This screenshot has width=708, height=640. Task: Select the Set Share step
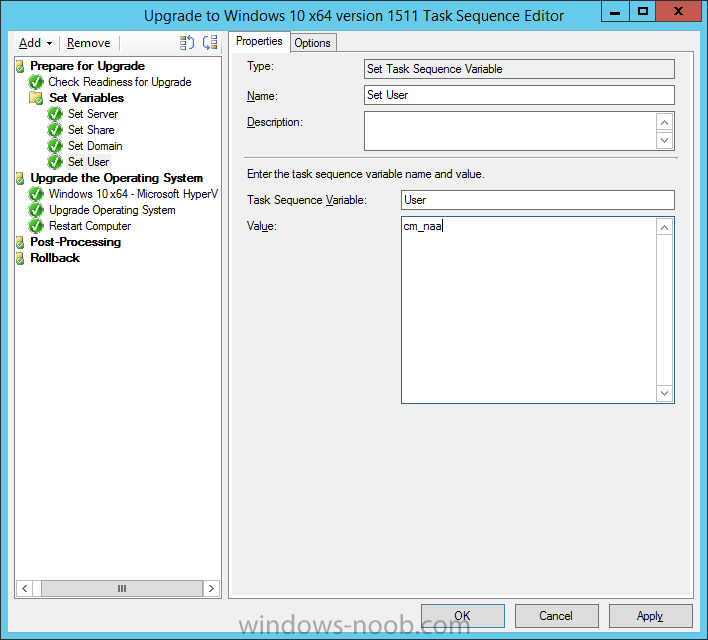point(91,130)
